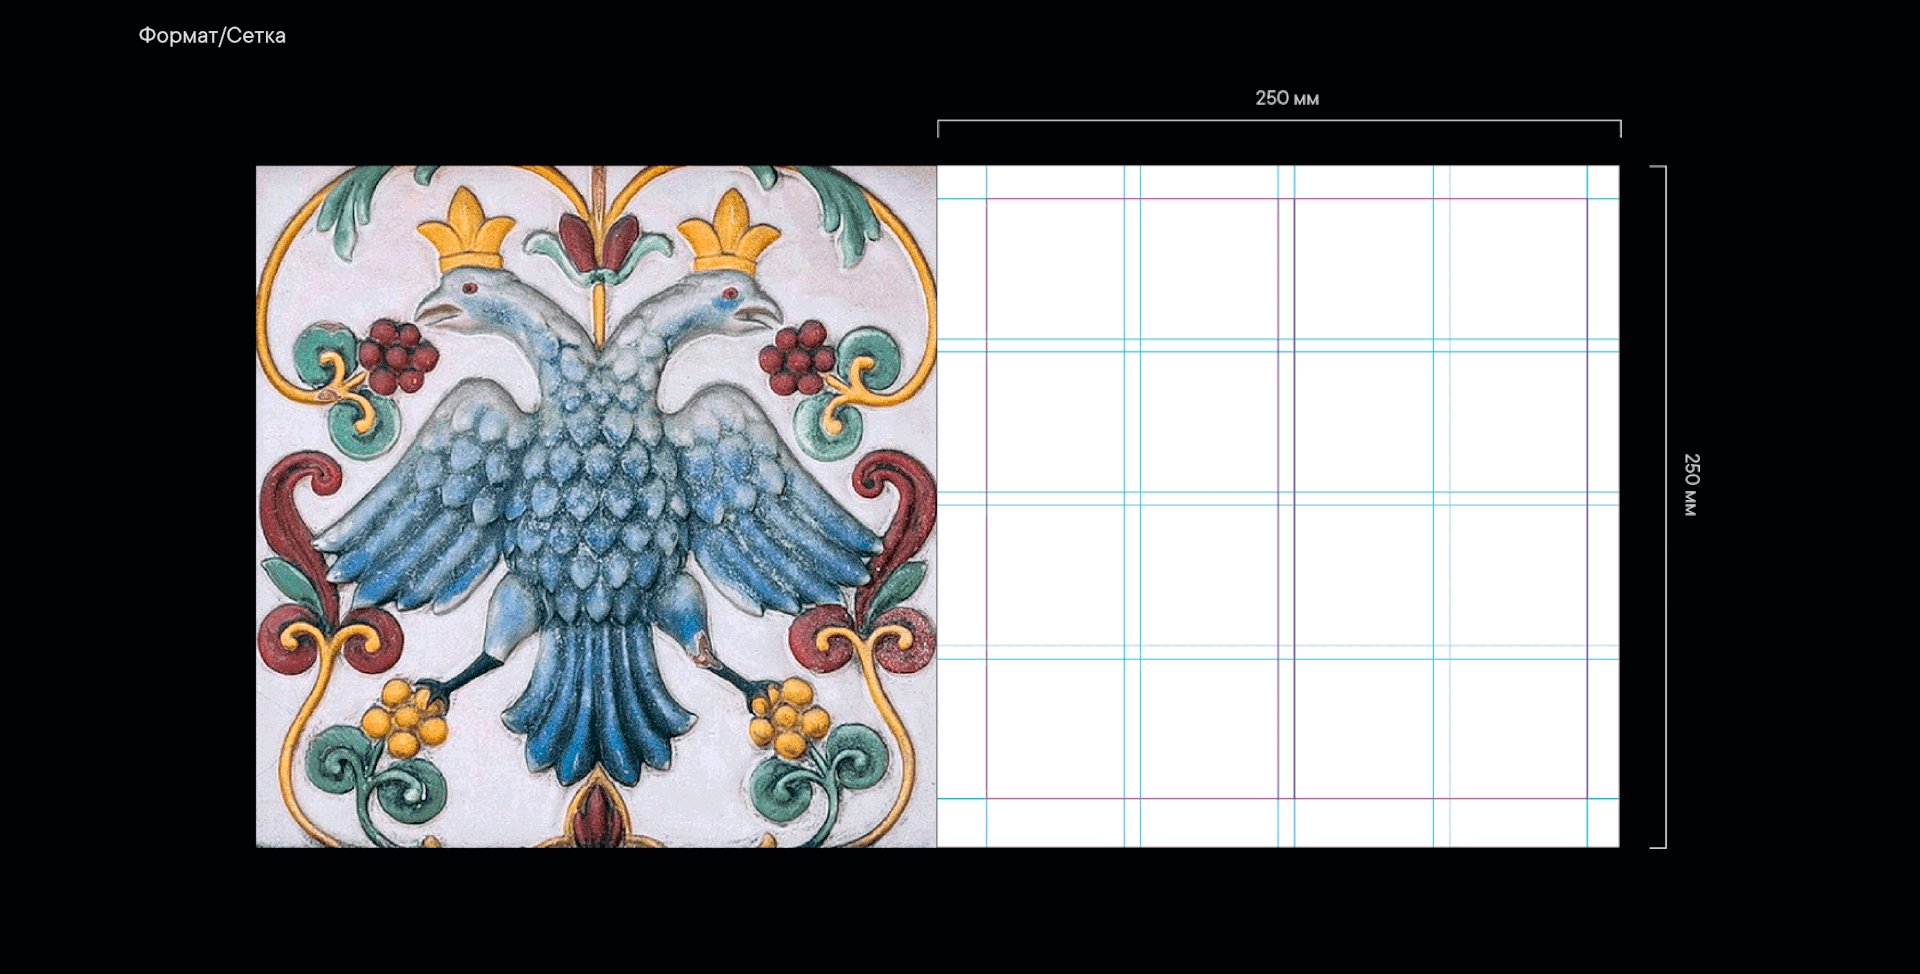Click the horizontal dimension bracket above the grid

(1278, 121)
